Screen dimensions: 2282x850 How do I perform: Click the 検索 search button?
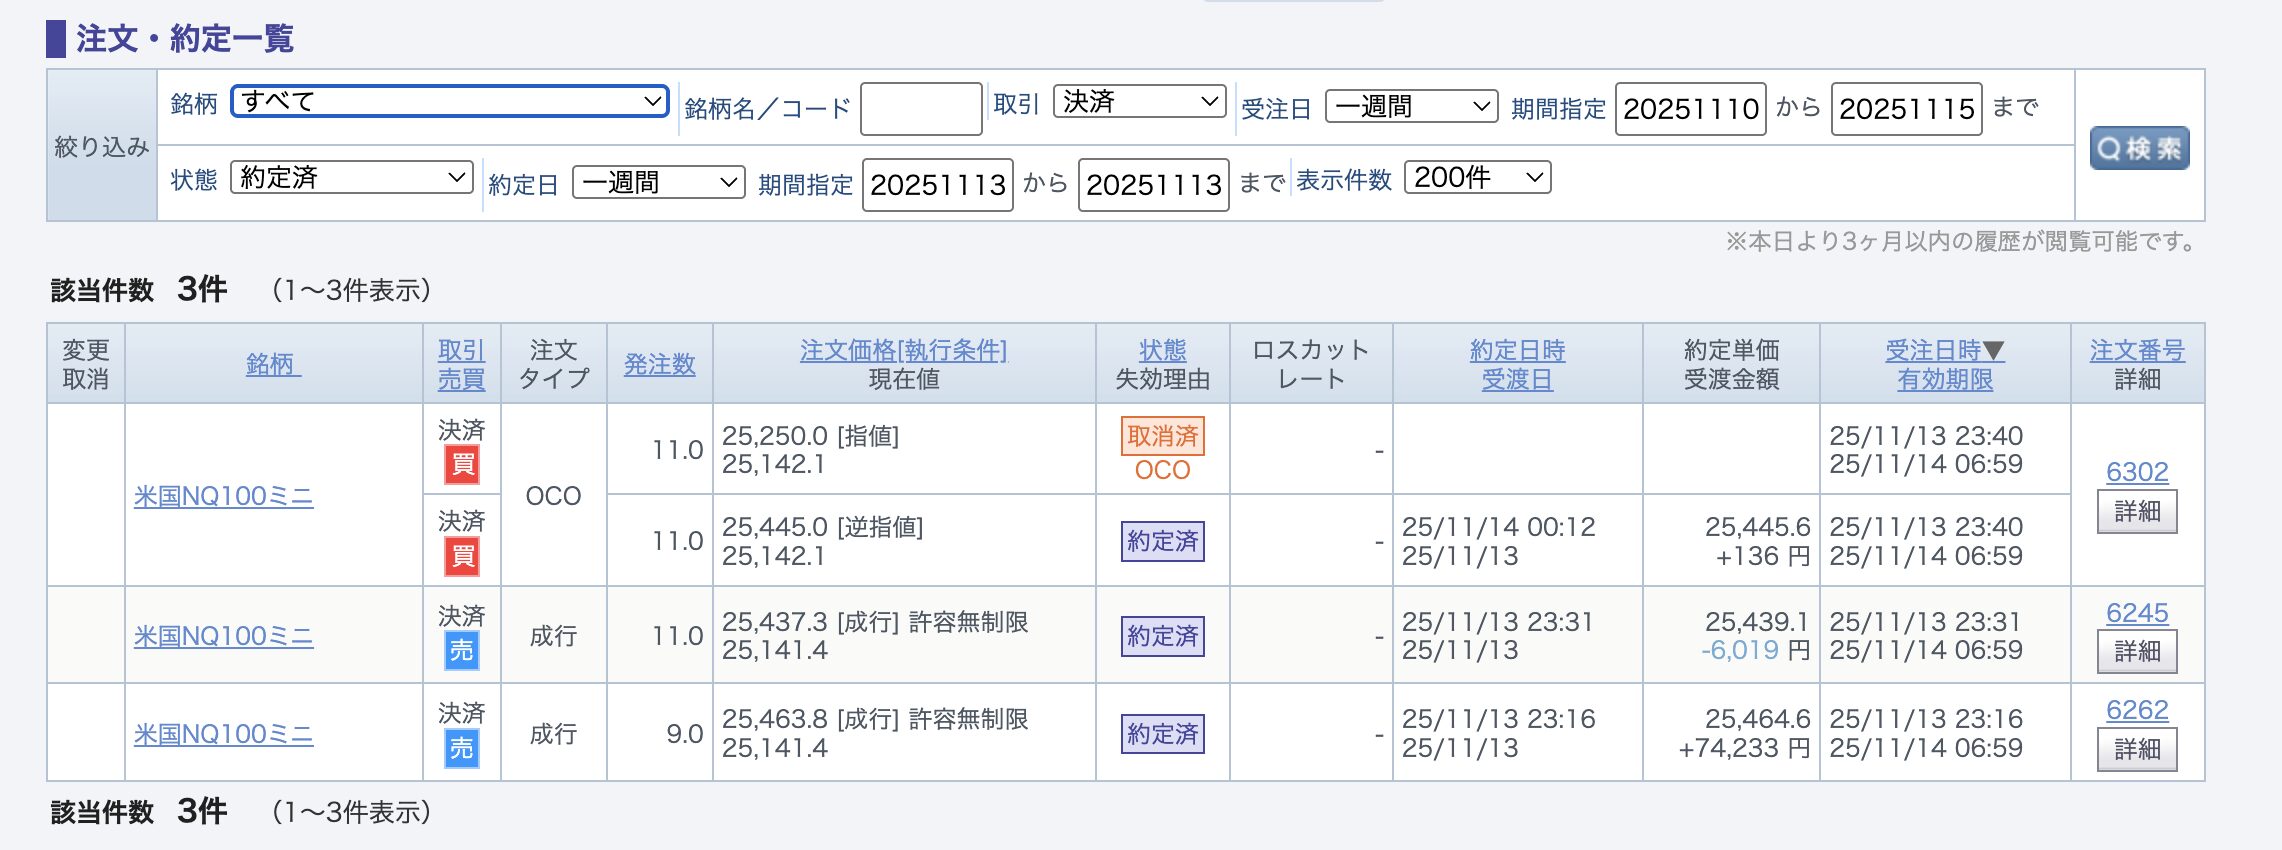coord(2139,148)
